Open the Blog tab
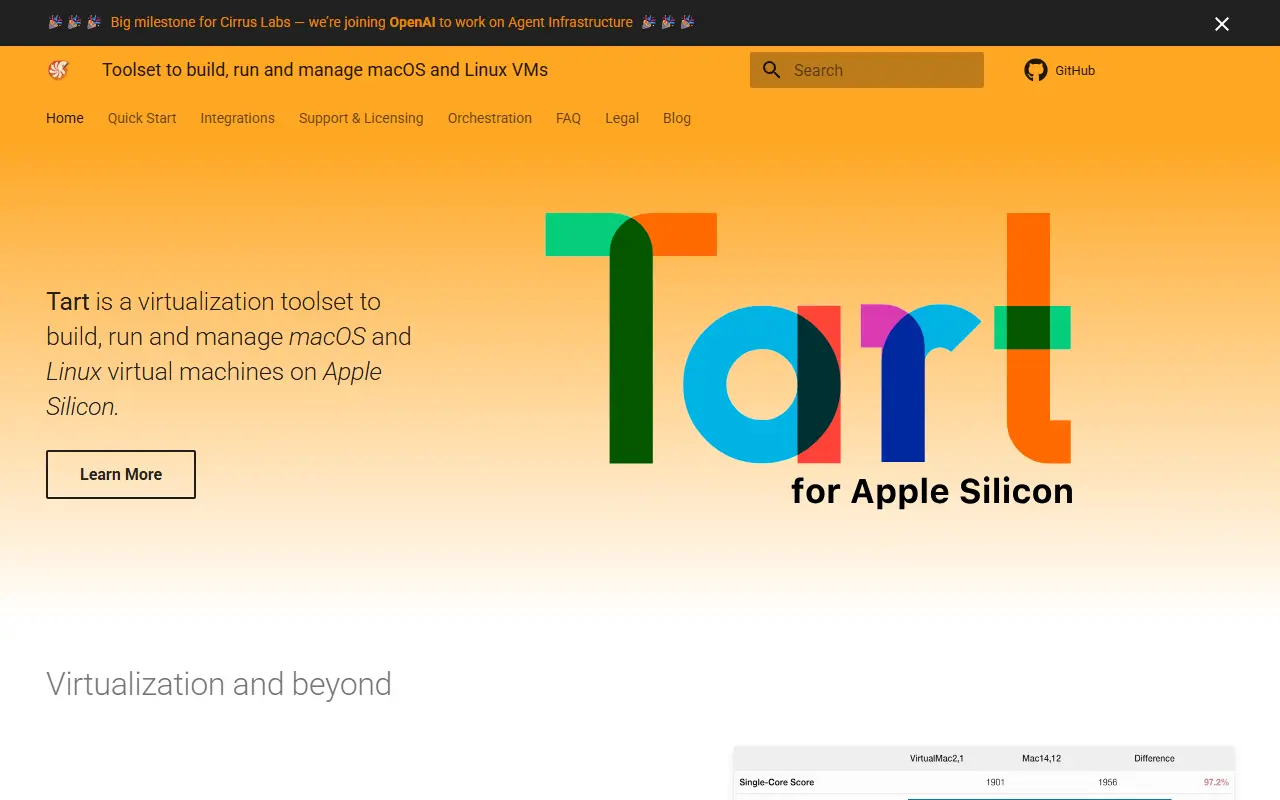Screen dimensions: 1280x800 click(677, 118)
